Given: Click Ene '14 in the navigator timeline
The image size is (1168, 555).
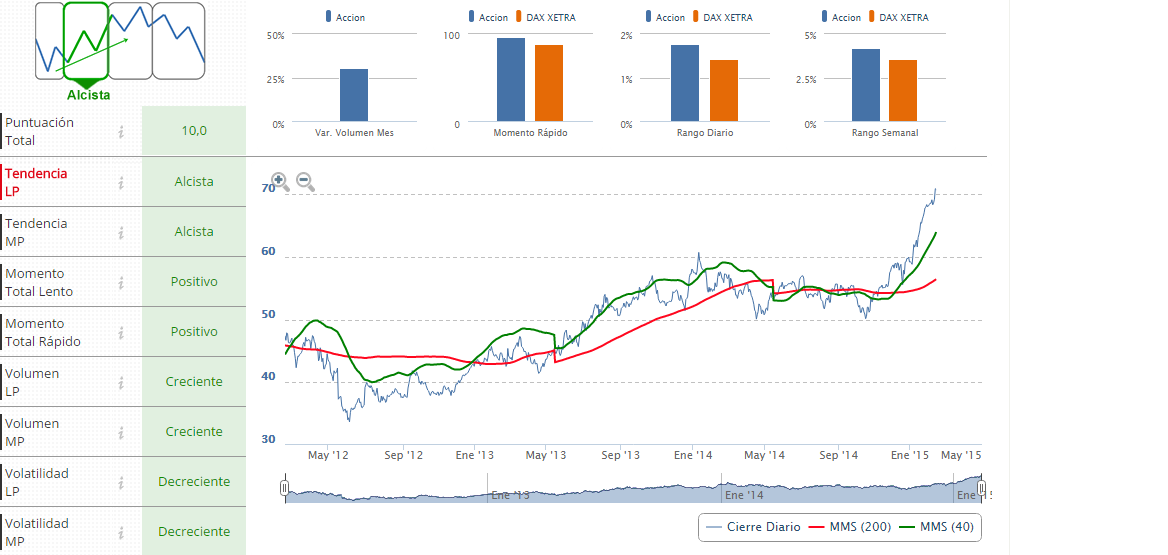Looking at the screenshot, I should point(744,495).
